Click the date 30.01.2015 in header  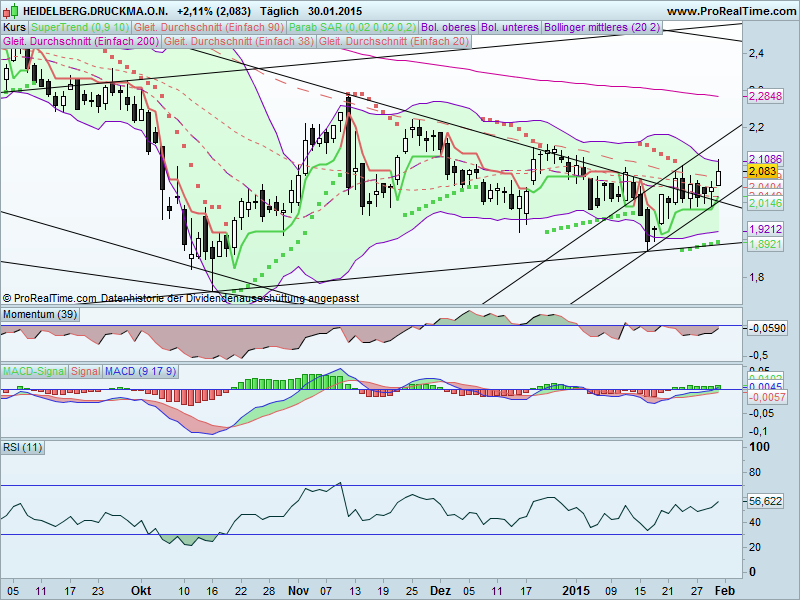coord(335,11)
